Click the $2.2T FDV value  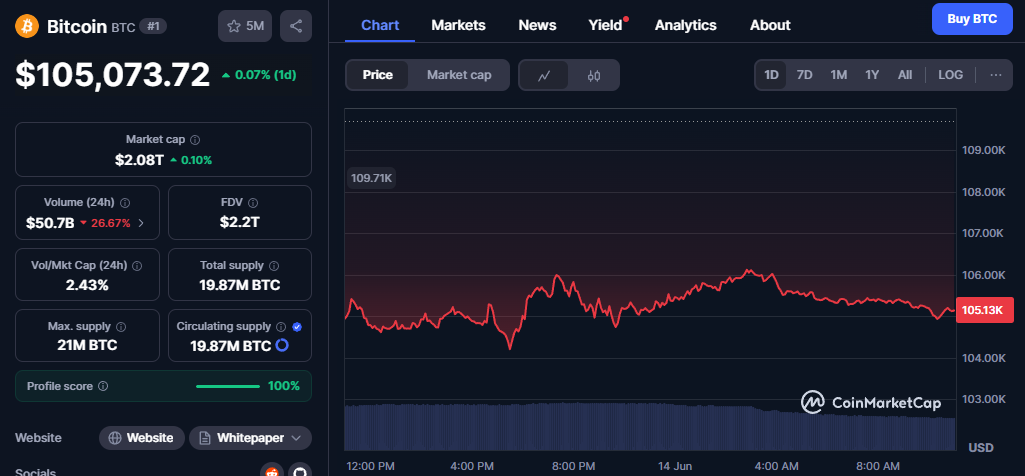[240, 223]
